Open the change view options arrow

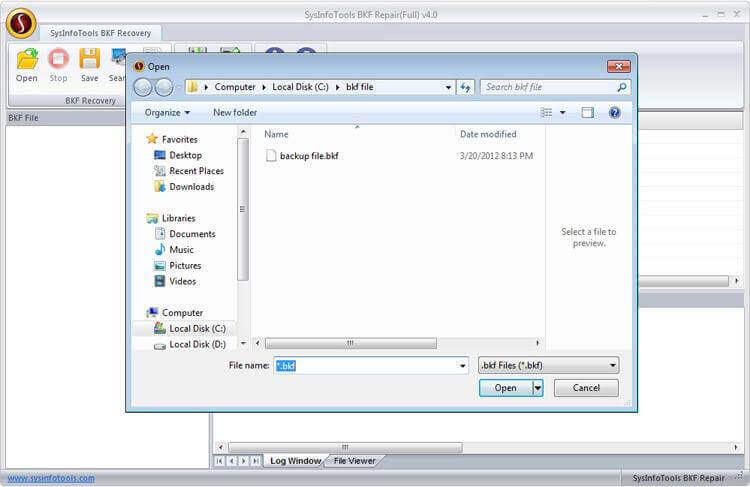pos(563,113)
